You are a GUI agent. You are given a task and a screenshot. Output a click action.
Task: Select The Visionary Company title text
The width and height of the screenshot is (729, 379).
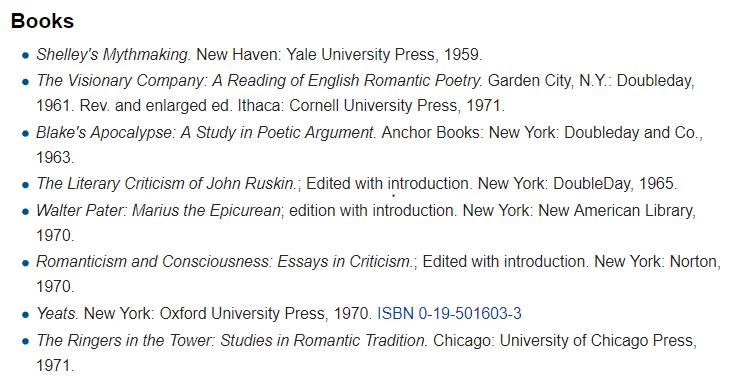tap(259, 81)
